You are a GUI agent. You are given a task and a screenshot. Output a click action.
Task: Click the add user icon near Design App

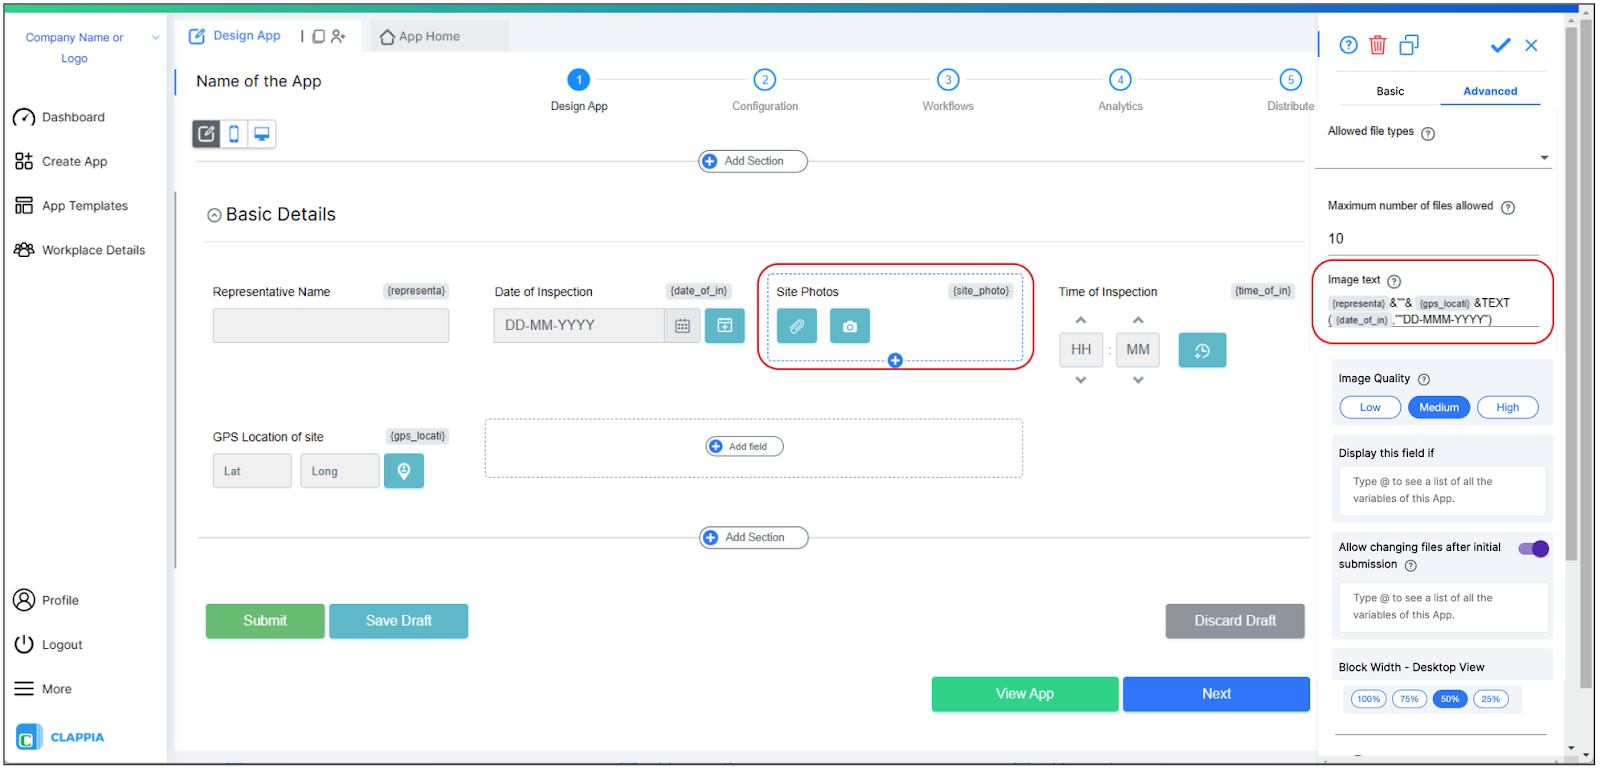tap(338, 36)
